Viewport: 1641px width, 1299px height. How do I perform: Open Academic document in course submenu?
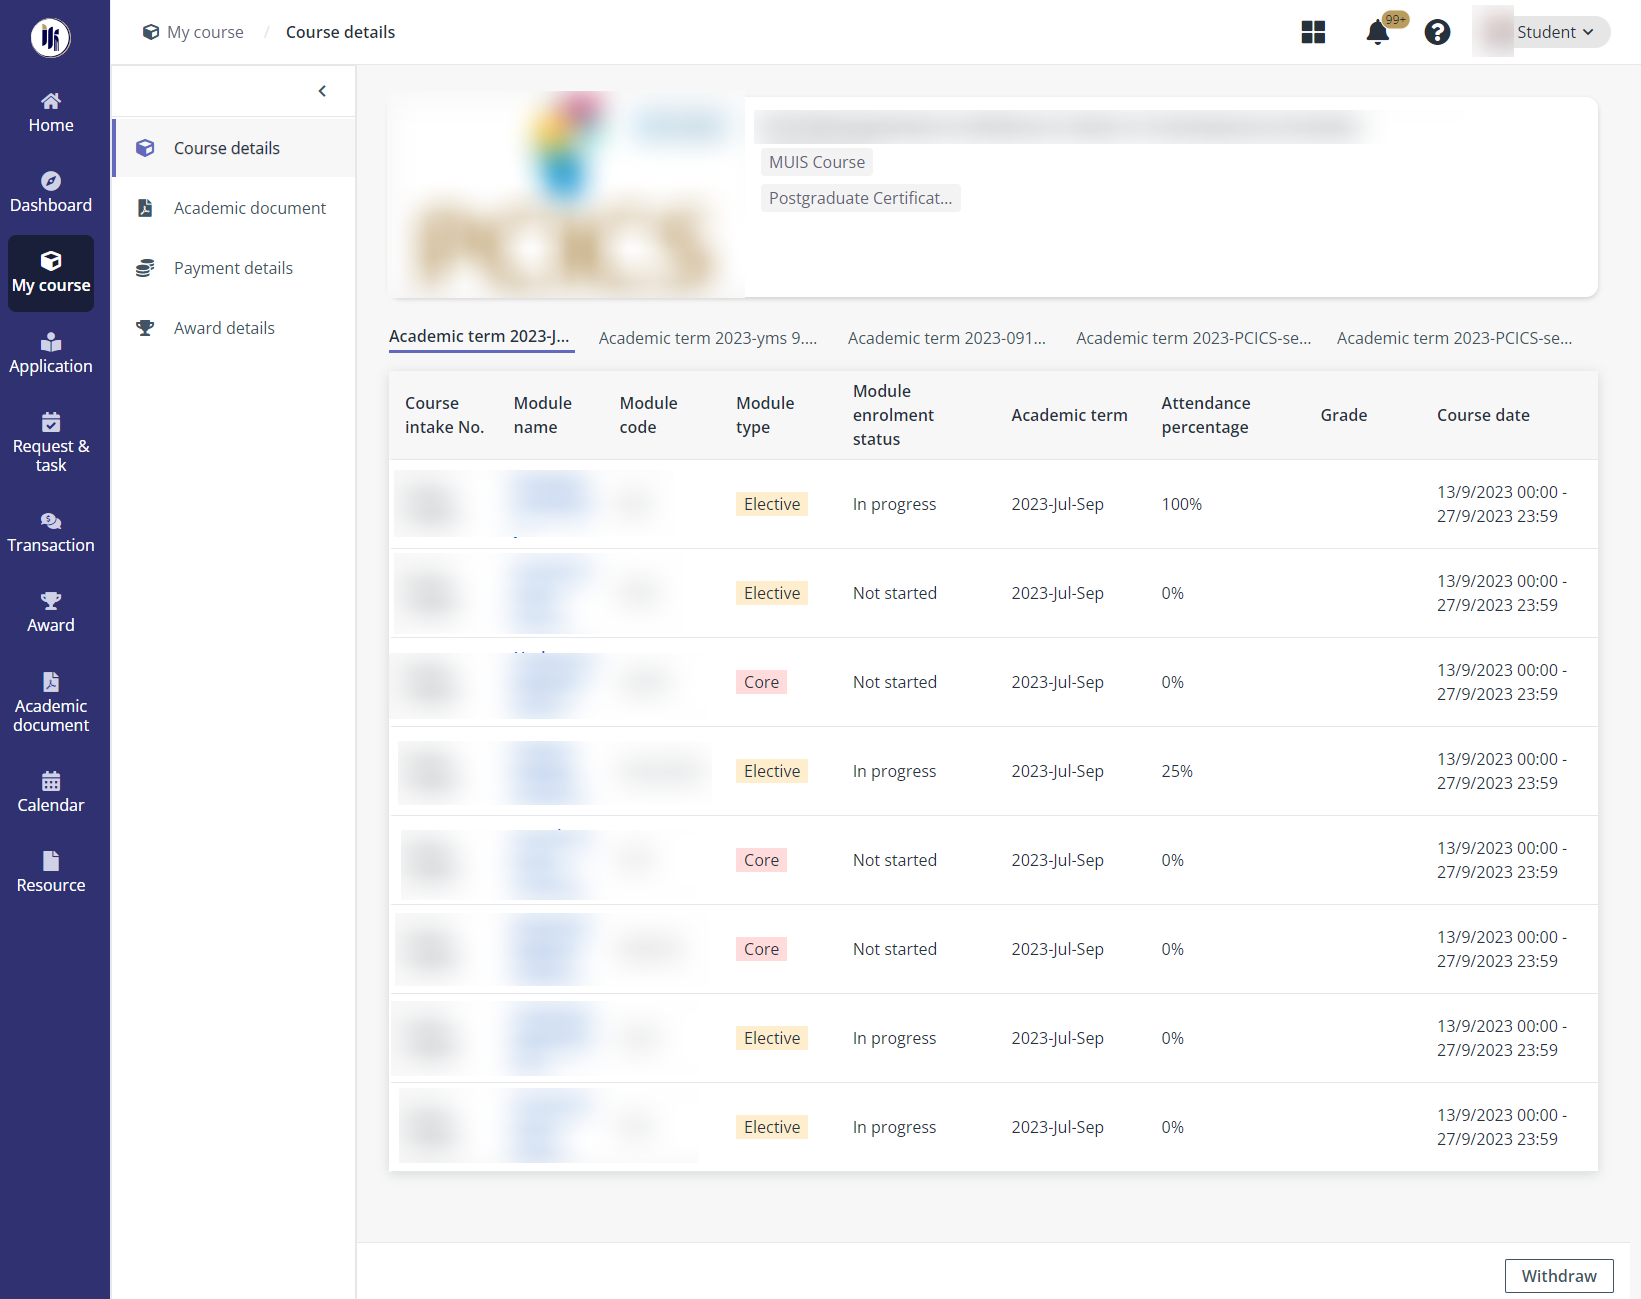[x=234, y=208]
